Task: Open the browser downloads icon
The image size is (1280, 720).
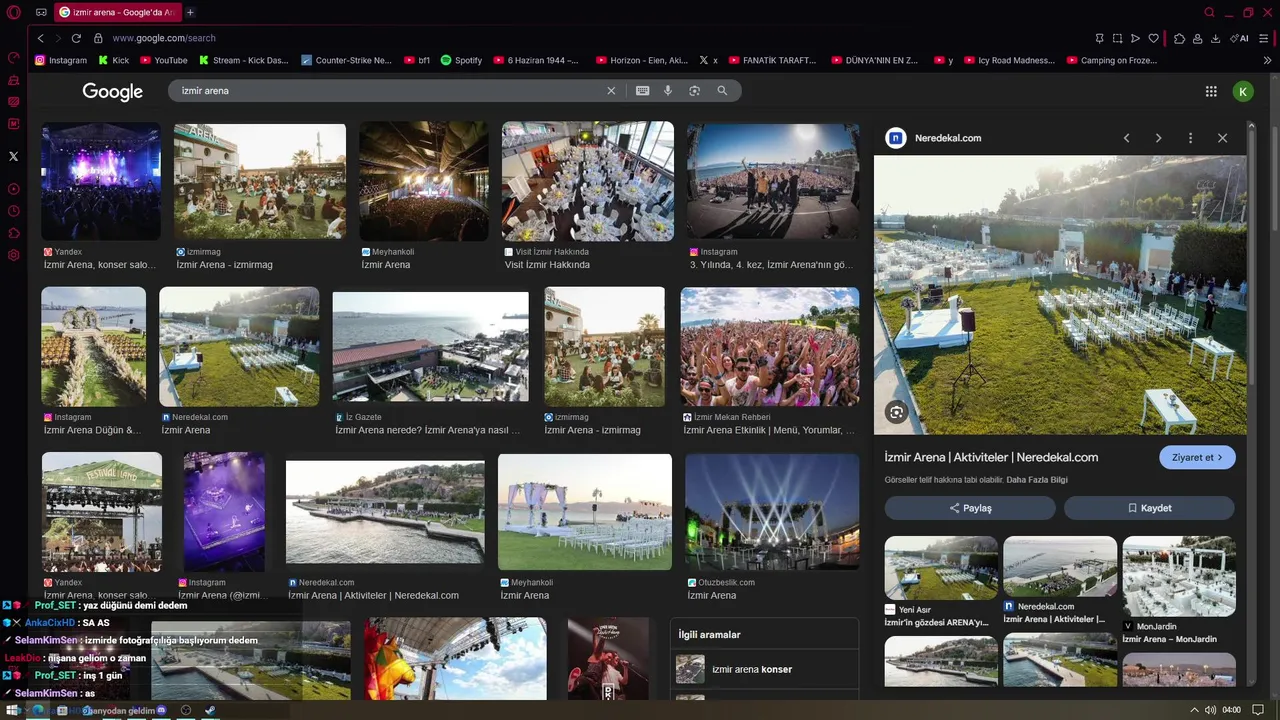Action: point(1215,38)
